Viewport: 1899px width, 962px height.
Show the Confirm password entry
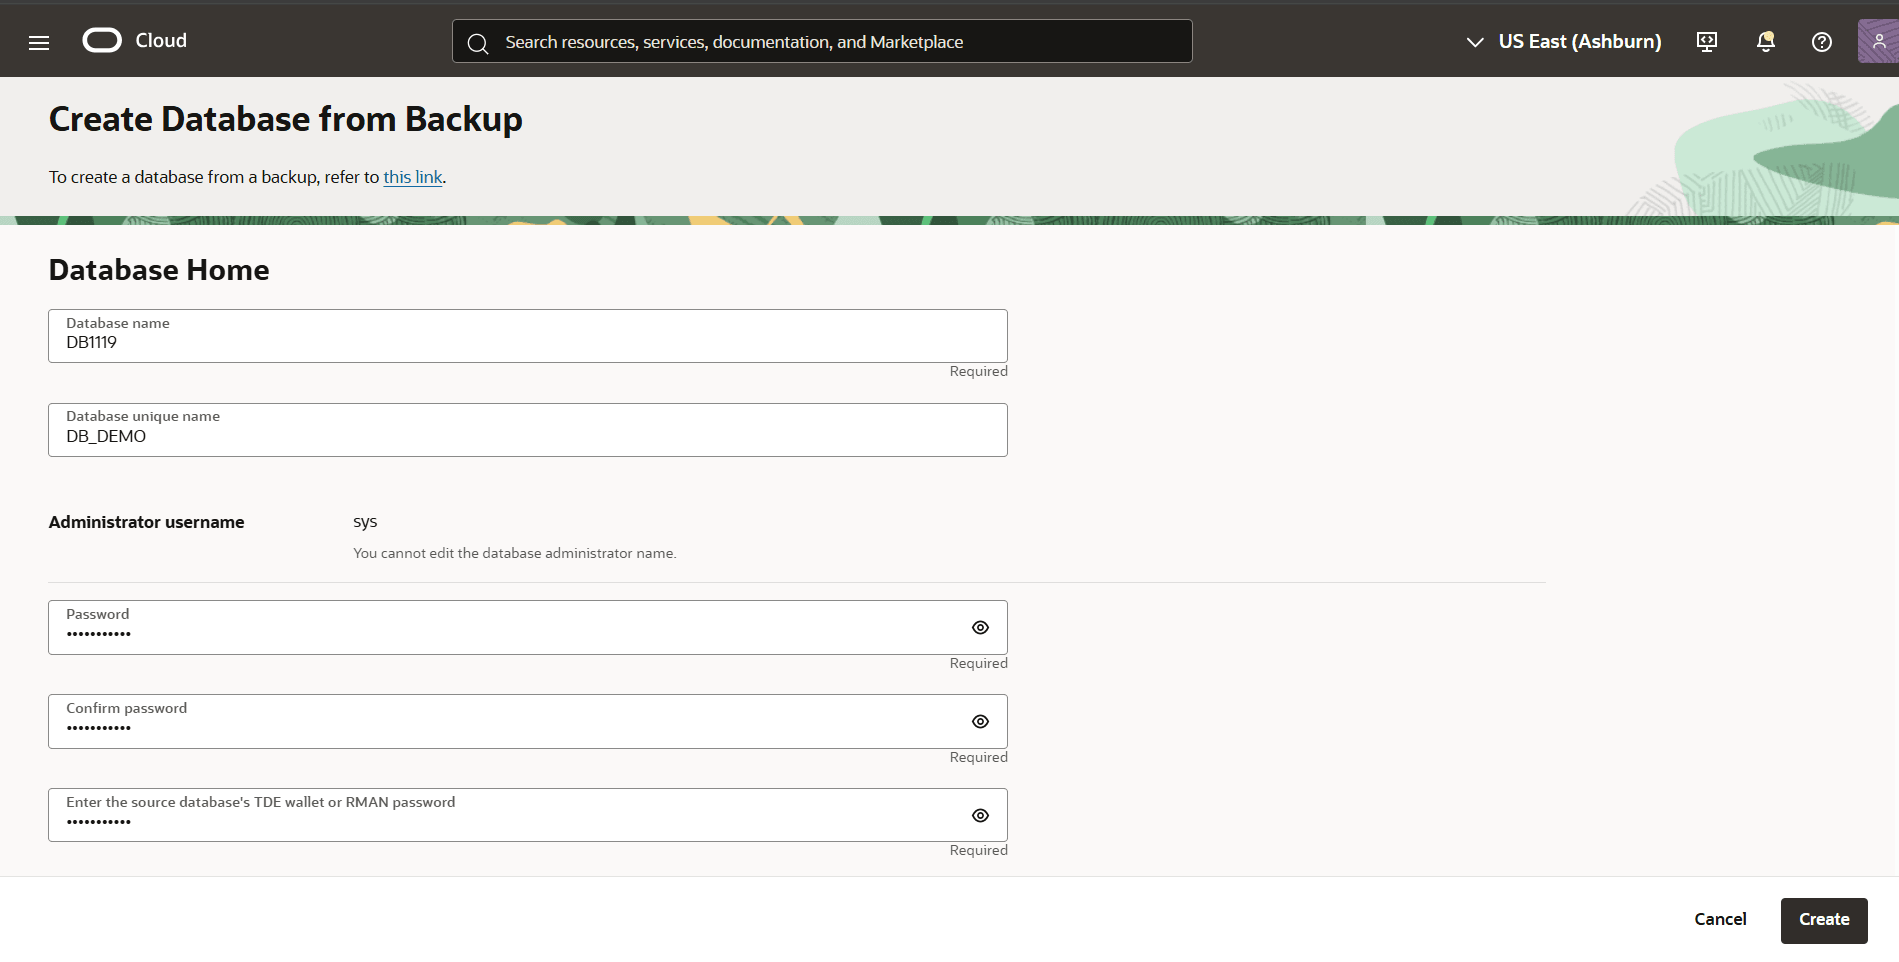click(979, 721)
